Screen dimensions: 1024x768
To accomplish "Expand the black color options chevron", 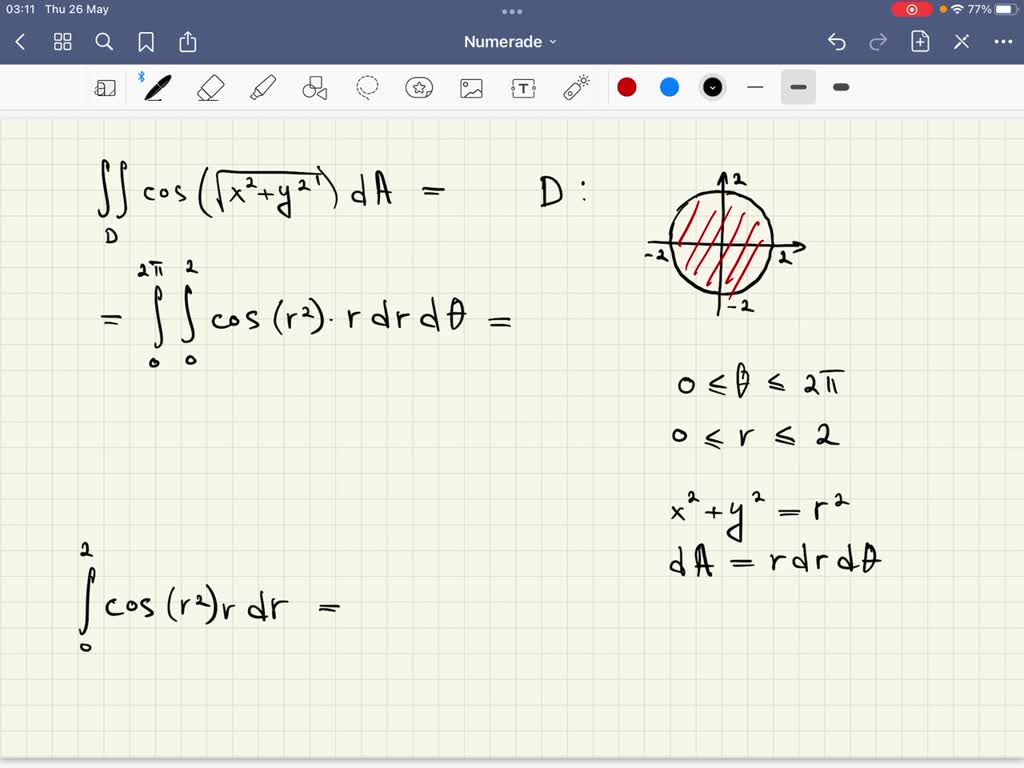I will [x=712, y=87].
